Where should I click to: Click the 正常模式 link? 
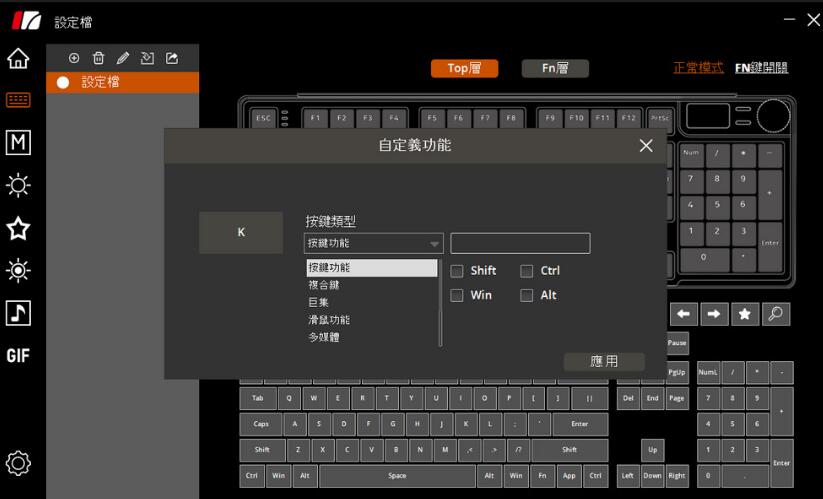(x=698, y=68)
